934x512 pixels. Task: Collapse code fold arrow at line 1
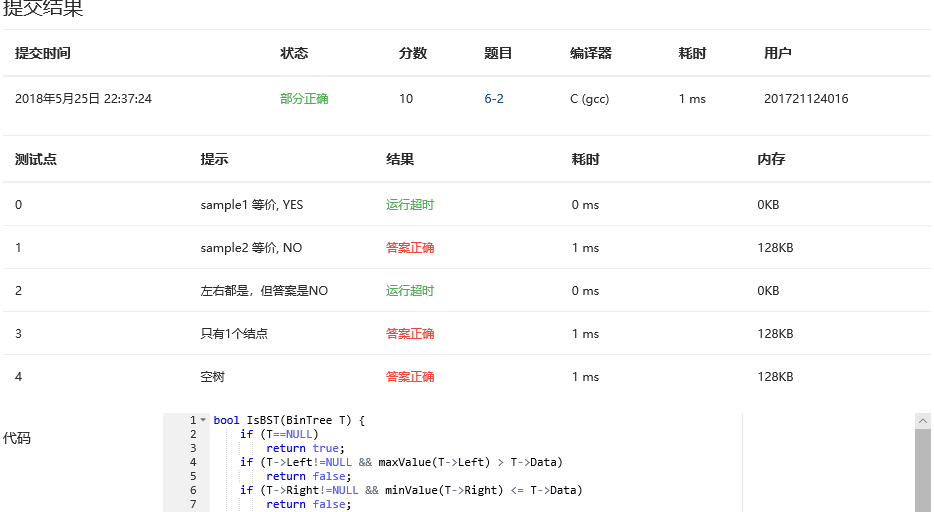click(203, 420)
